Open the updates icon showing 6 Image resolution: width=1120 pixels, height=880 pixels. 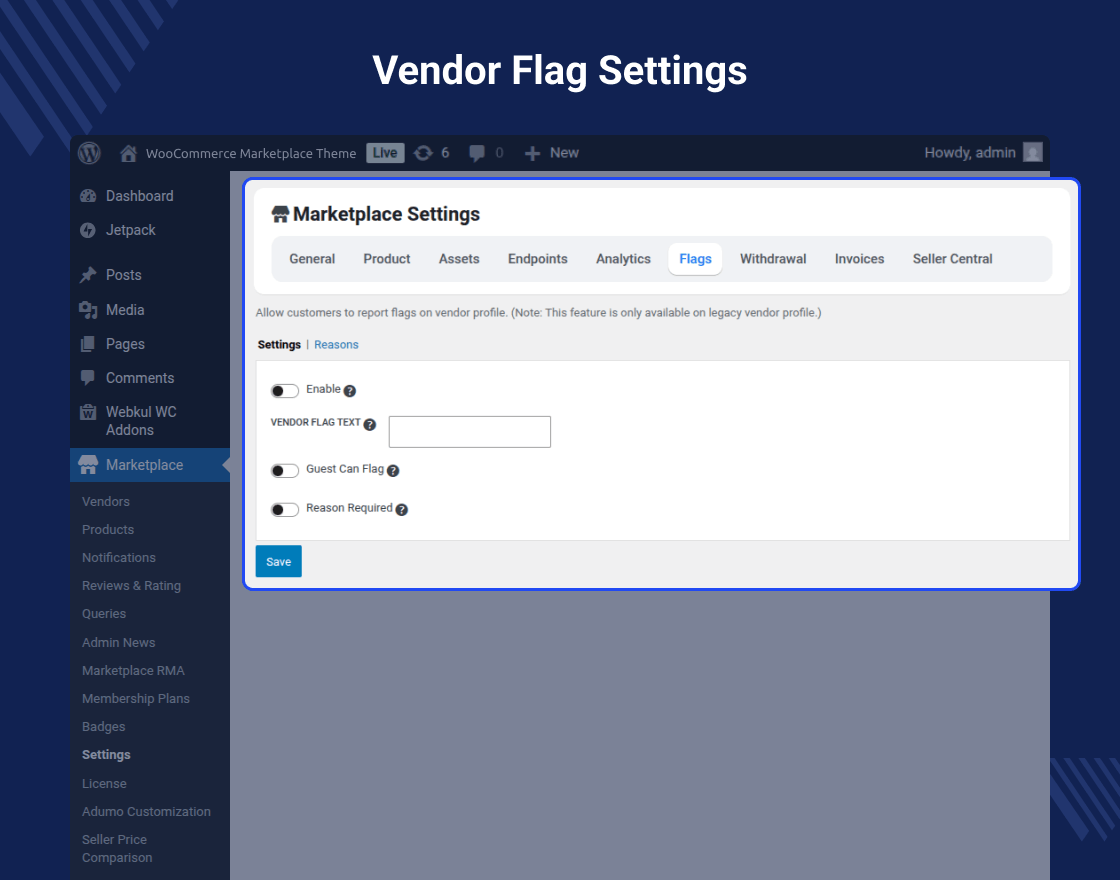(x=423, y=153)
